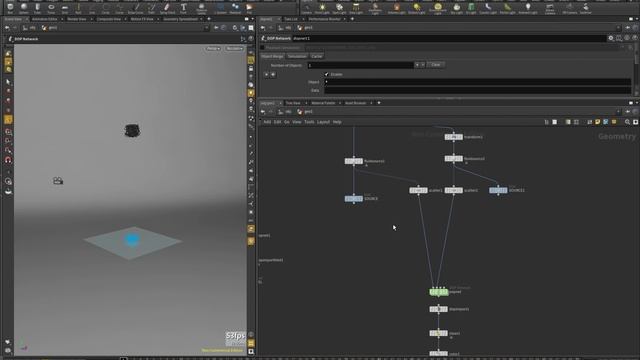Select the green dopnet1 node
Viewport: 640px width, 360px height.
tap(439, 292)
